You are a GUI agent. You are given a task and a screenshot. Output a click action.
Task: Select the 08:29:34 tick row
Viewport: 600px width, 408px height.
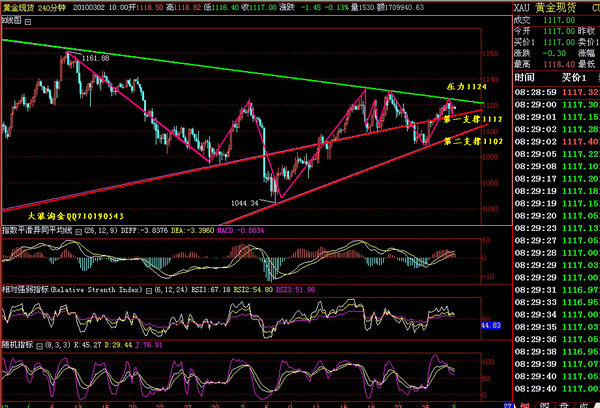pyautogui.click(x=557, y=315)
